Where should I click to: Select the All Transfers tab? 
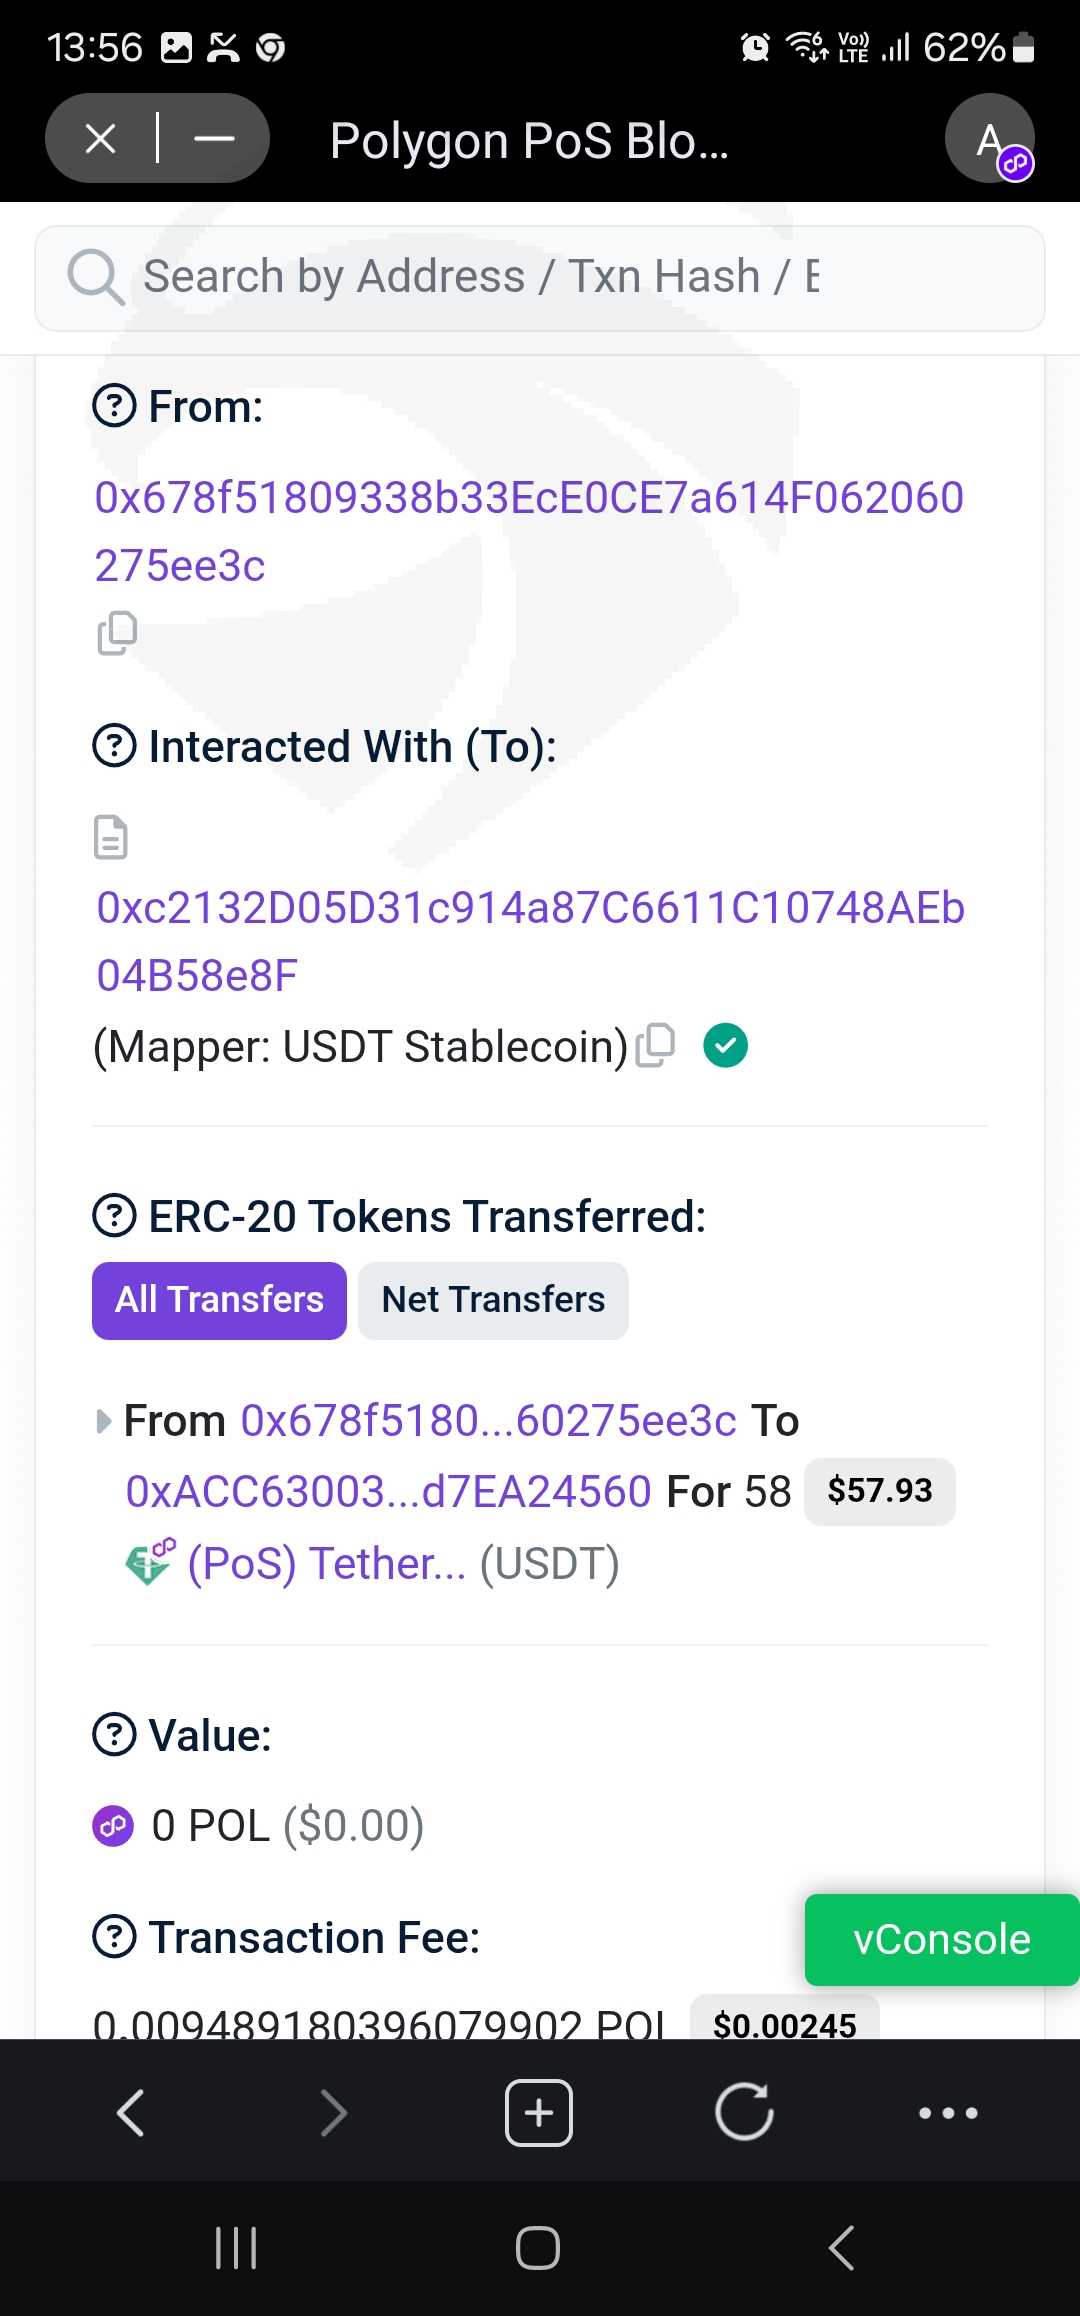point(219,1300)
